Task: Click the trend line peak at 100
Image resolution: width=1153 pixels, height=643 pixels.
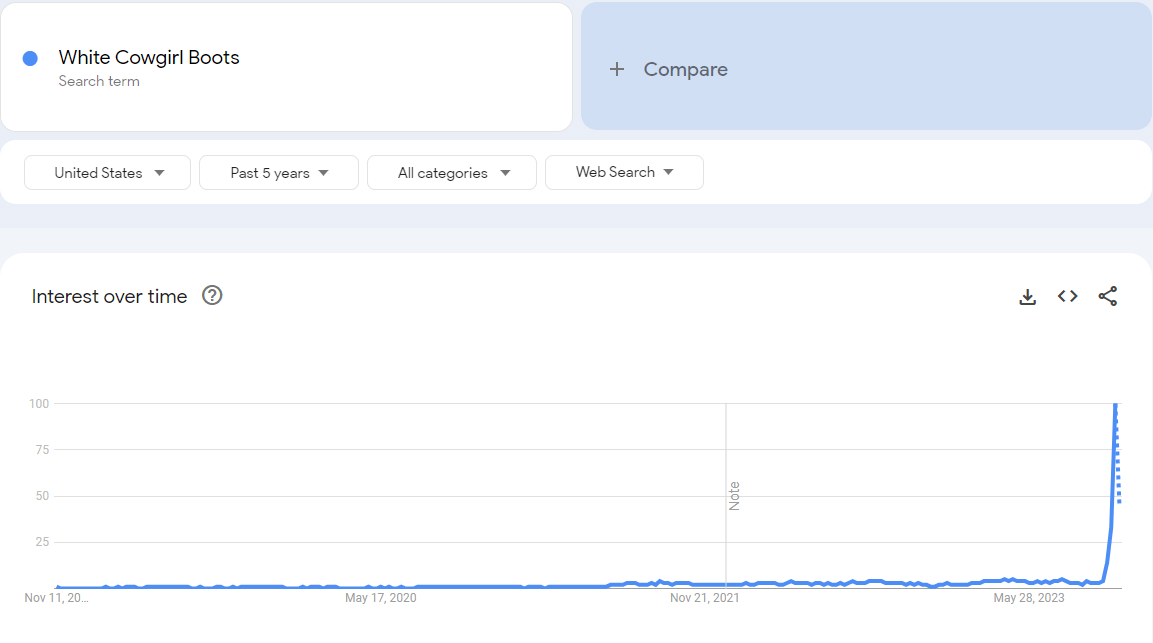Action: 1115,405
